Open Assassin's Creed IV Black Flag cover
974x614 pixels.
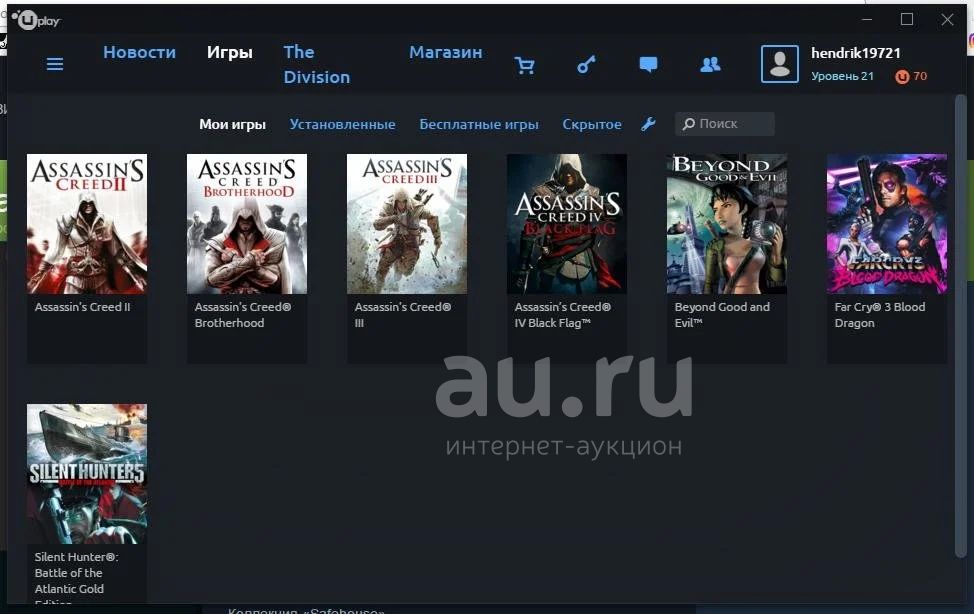(x=567, y=224)
